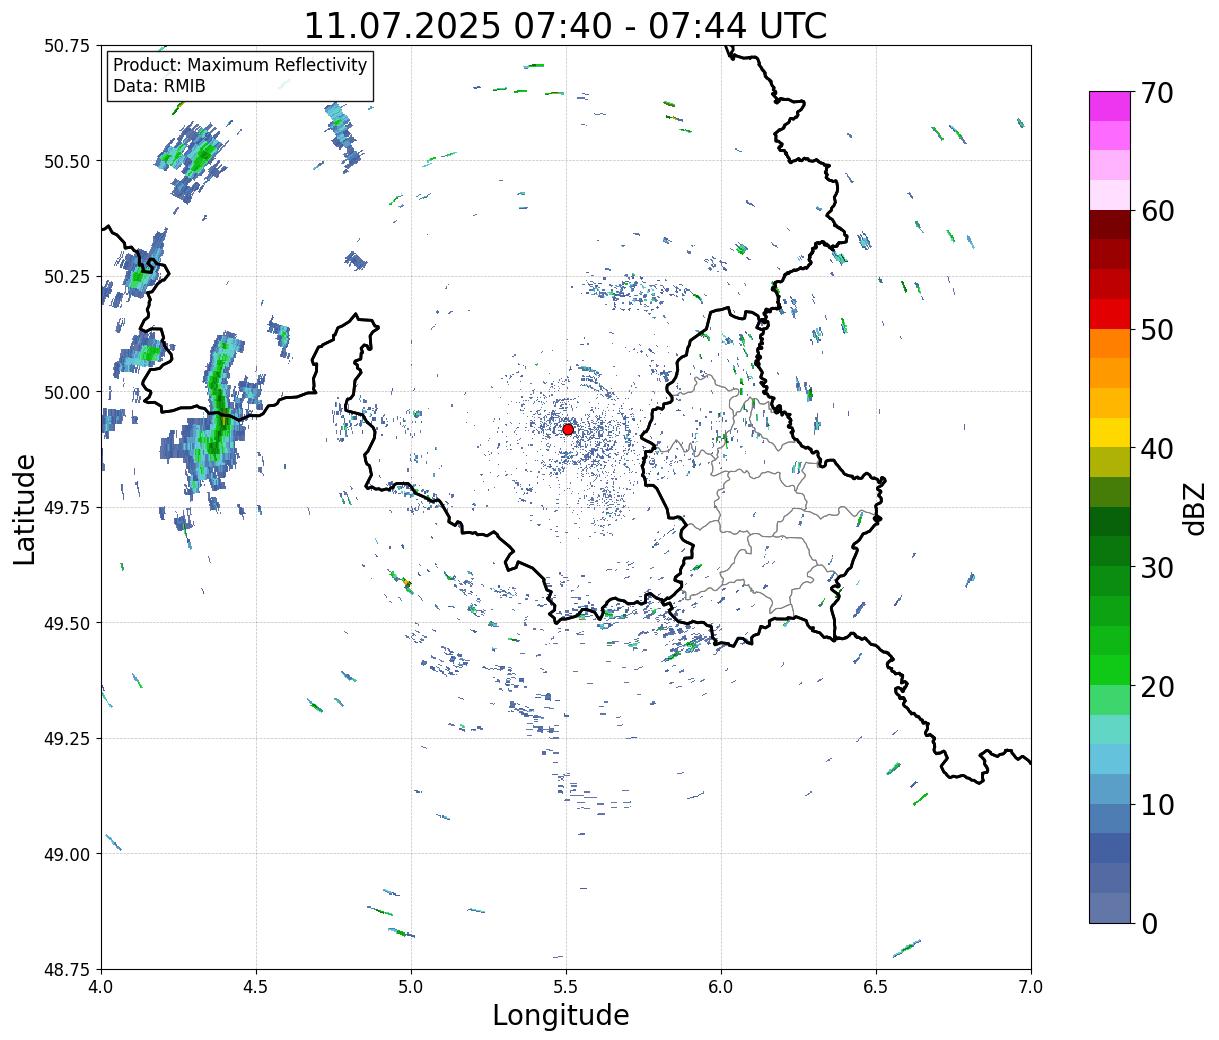Click the colorbar tick label 60

[x=1158, y=211]
